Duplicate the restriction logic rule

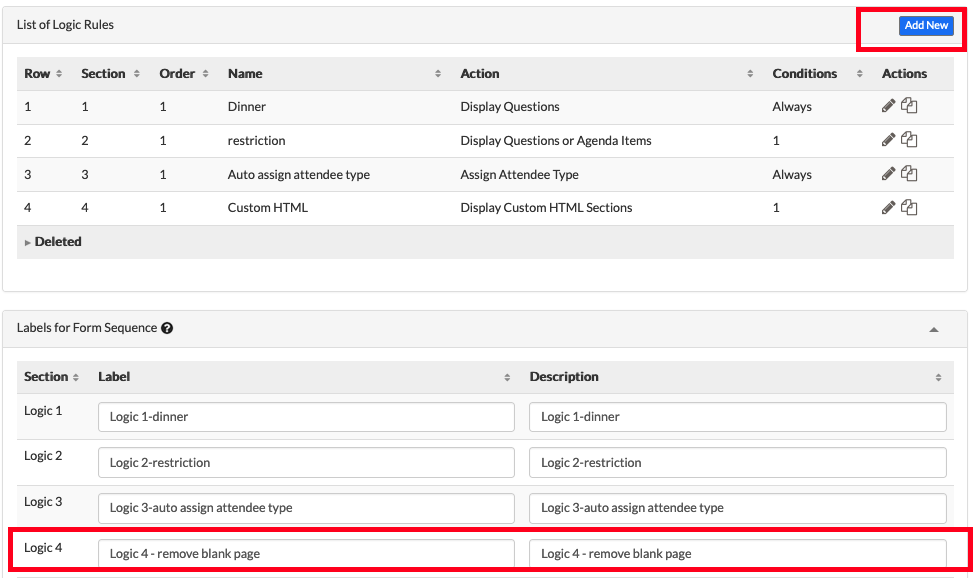point(909,140)
